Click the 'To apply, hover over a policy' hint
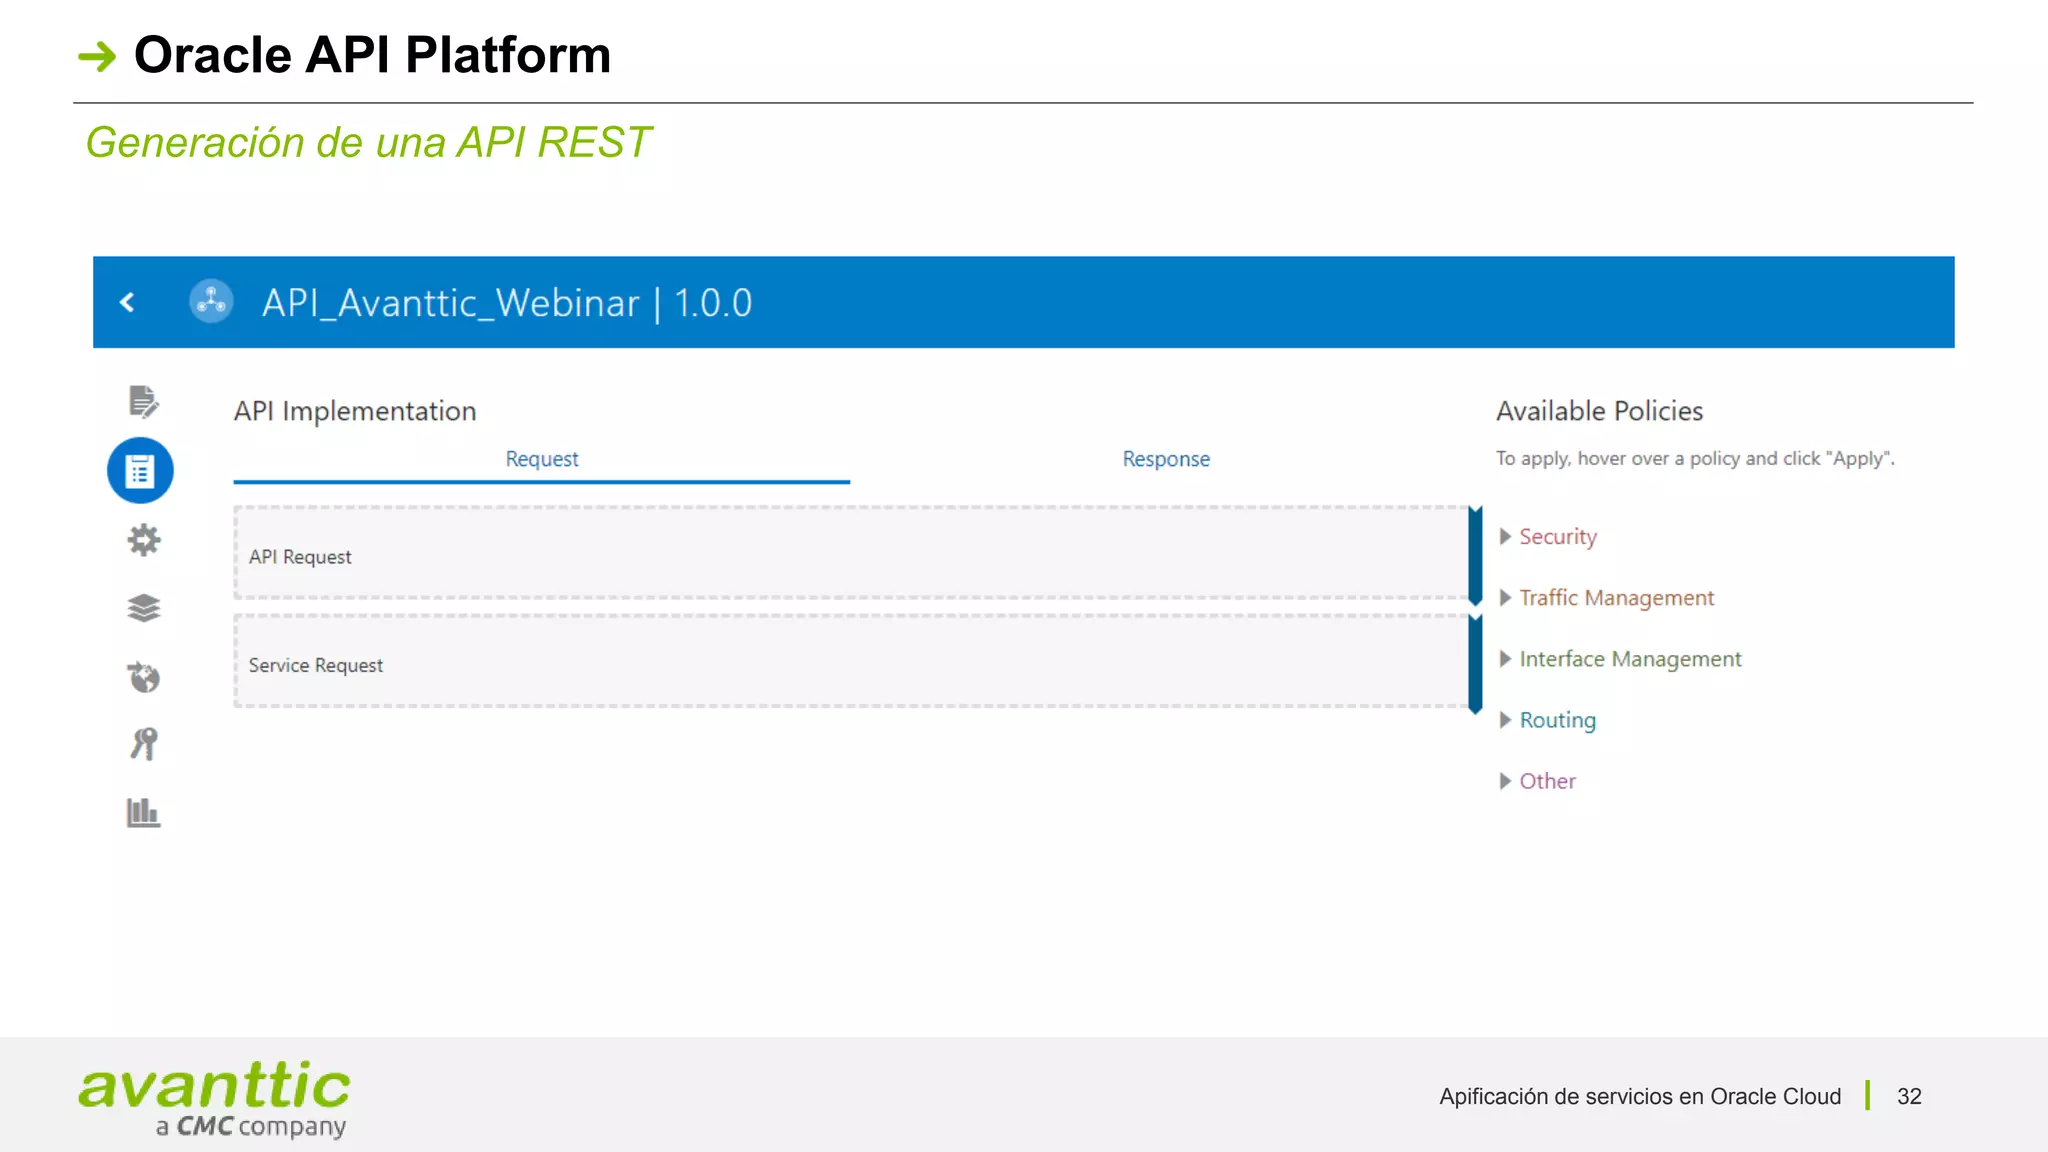 pyautogui.click(x=1695, y=459)
